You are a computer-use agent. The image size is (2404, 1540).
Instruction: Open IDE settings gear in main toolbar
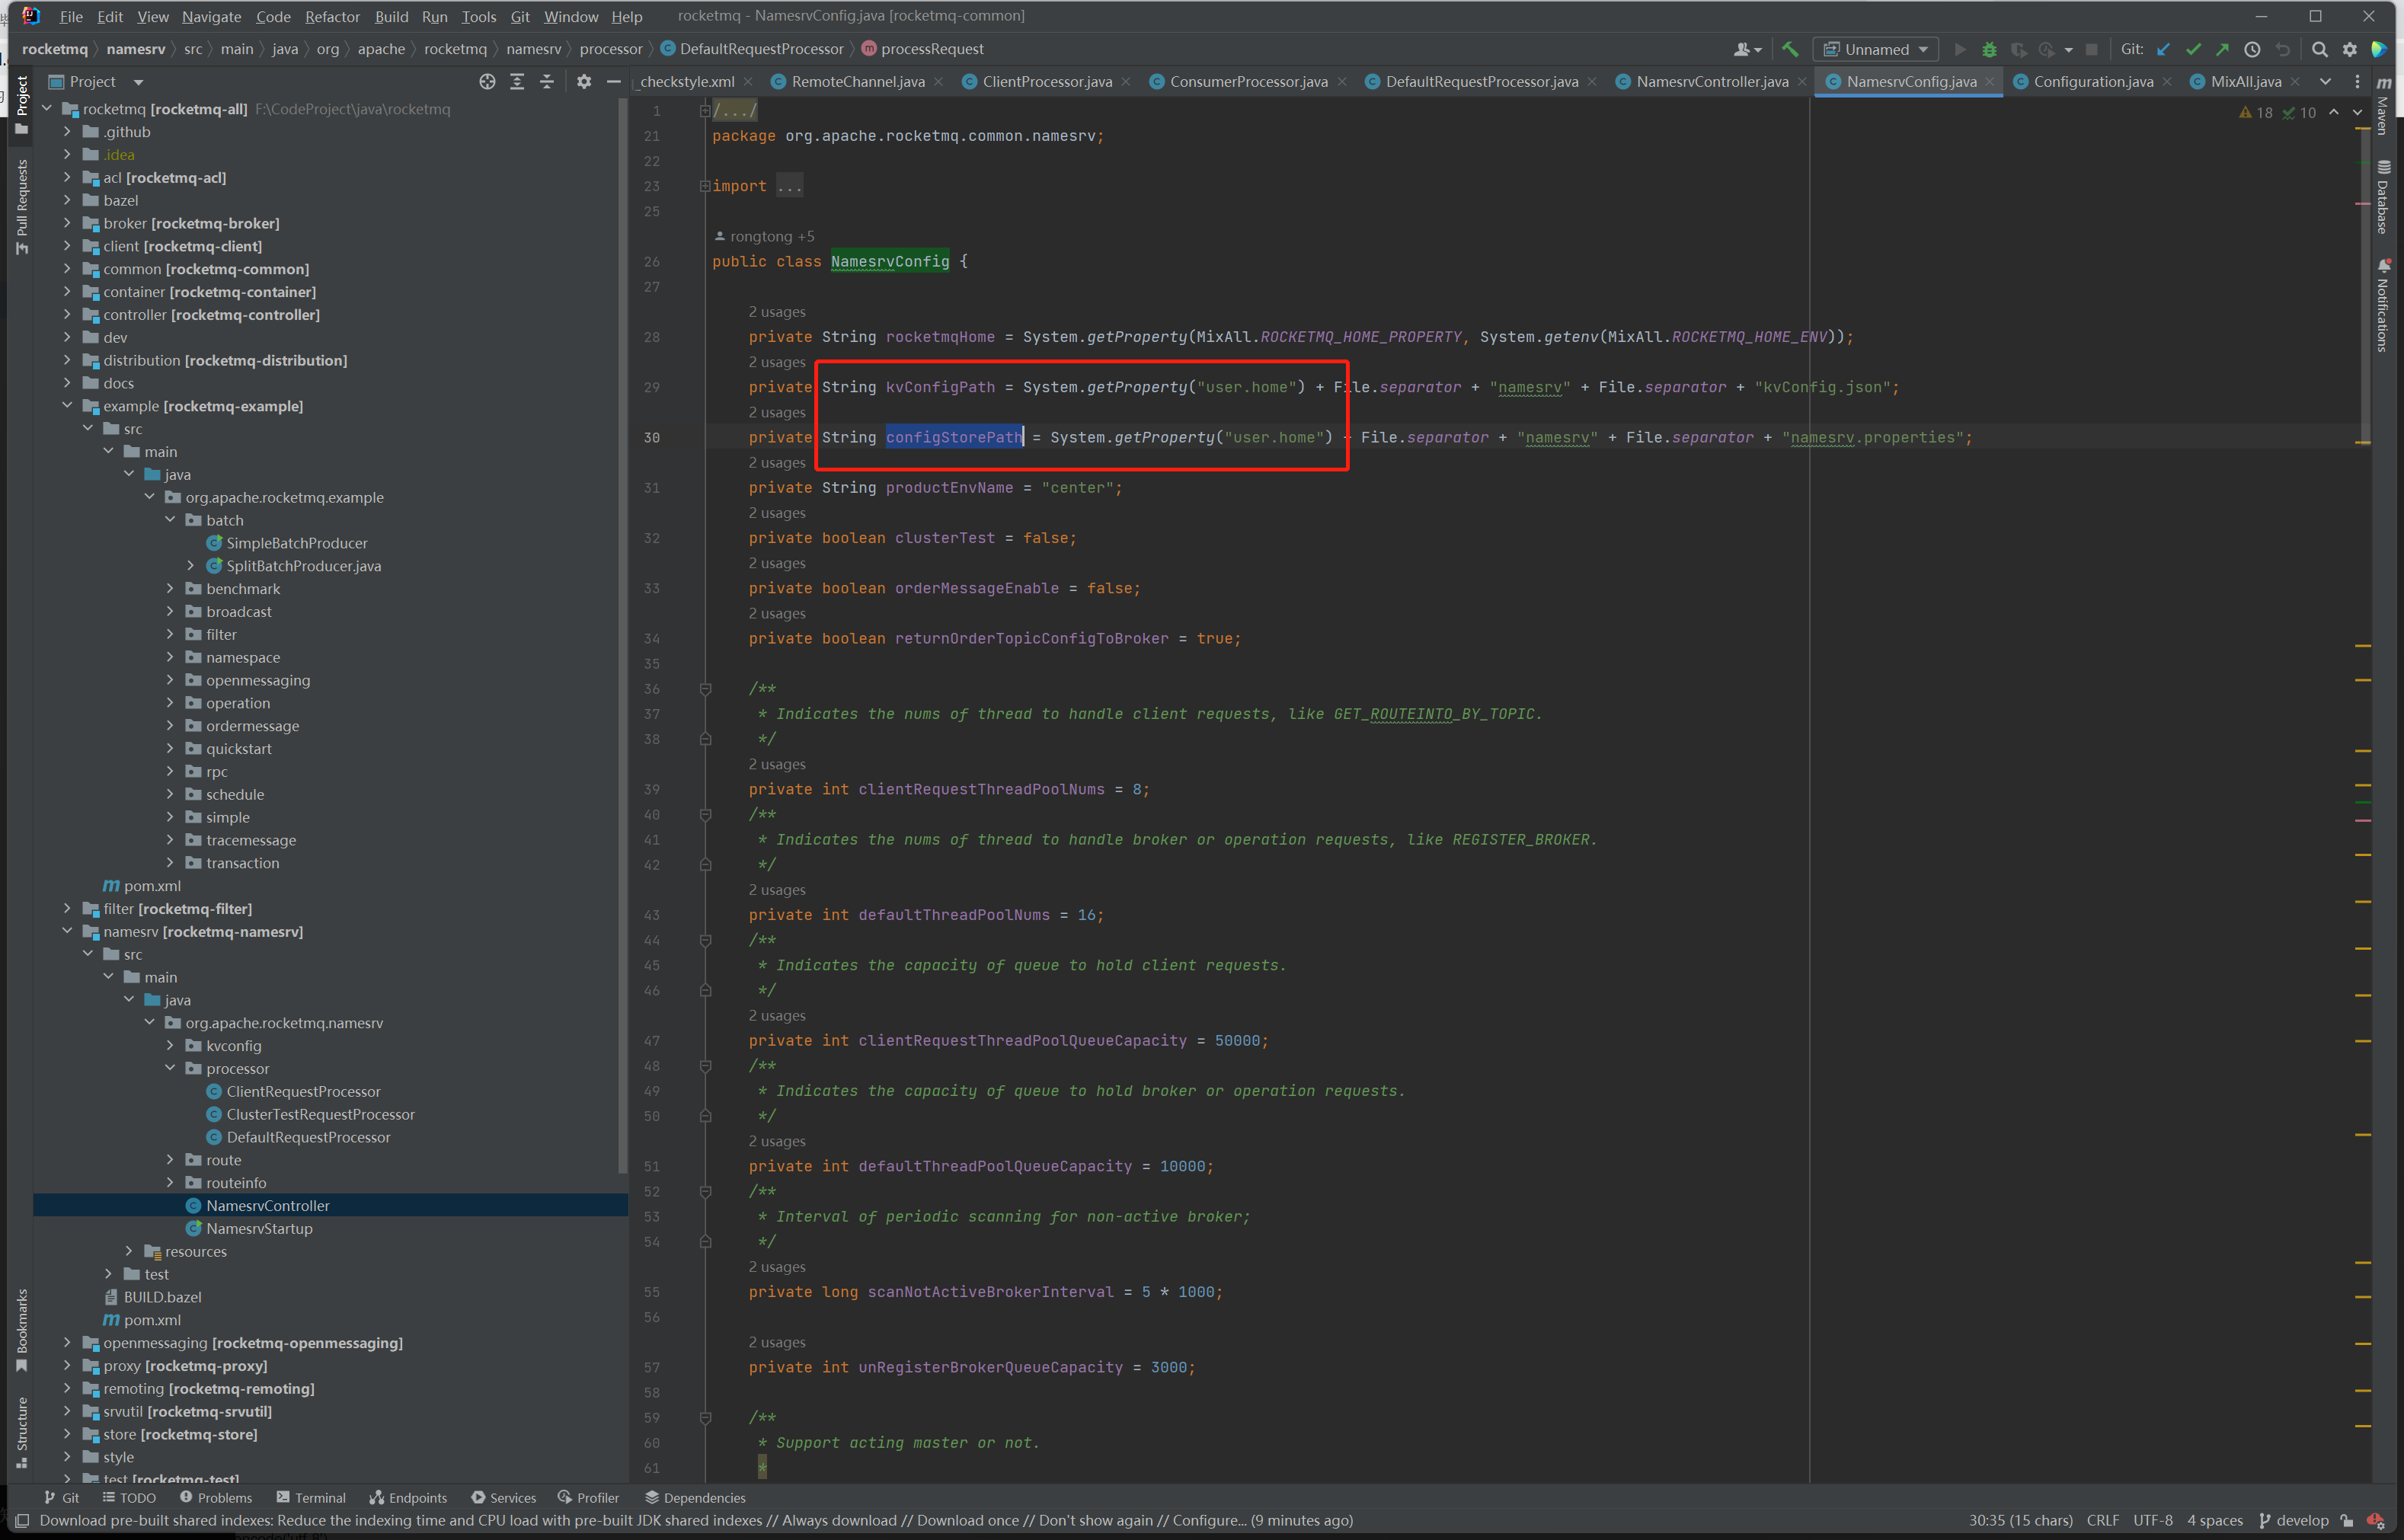pyautogui.click(x=2350, y=49)
